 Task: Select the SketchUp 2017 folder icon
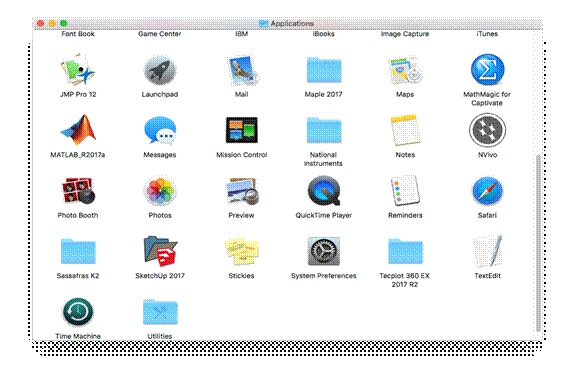pyautogui.click(x=160, y=251)
